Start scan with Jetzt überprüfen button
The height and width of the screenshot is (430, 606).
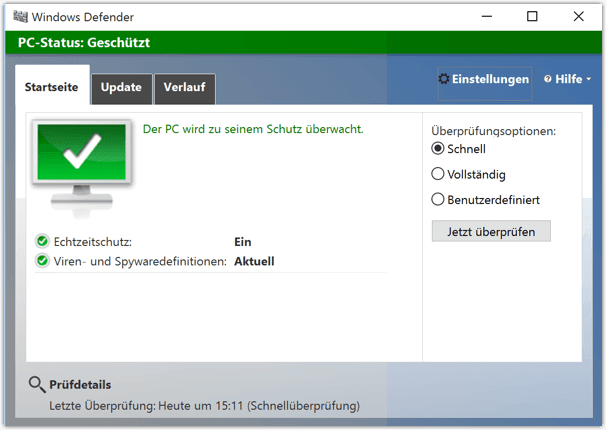(491, 231)
